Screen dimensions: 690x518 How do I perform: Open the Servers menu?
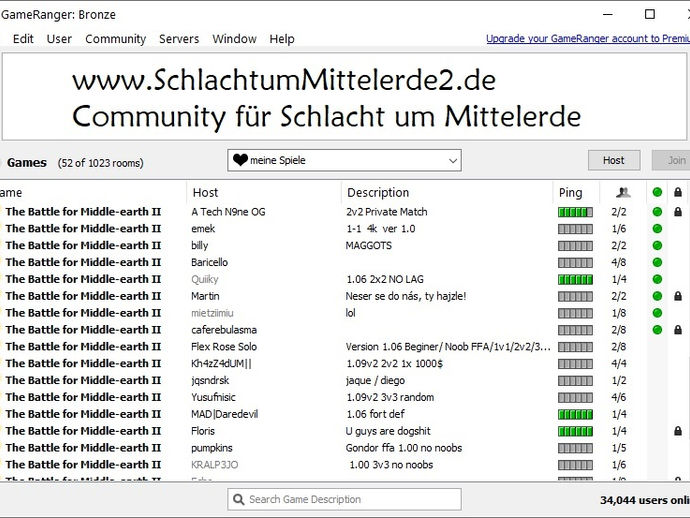pos(179,39)
